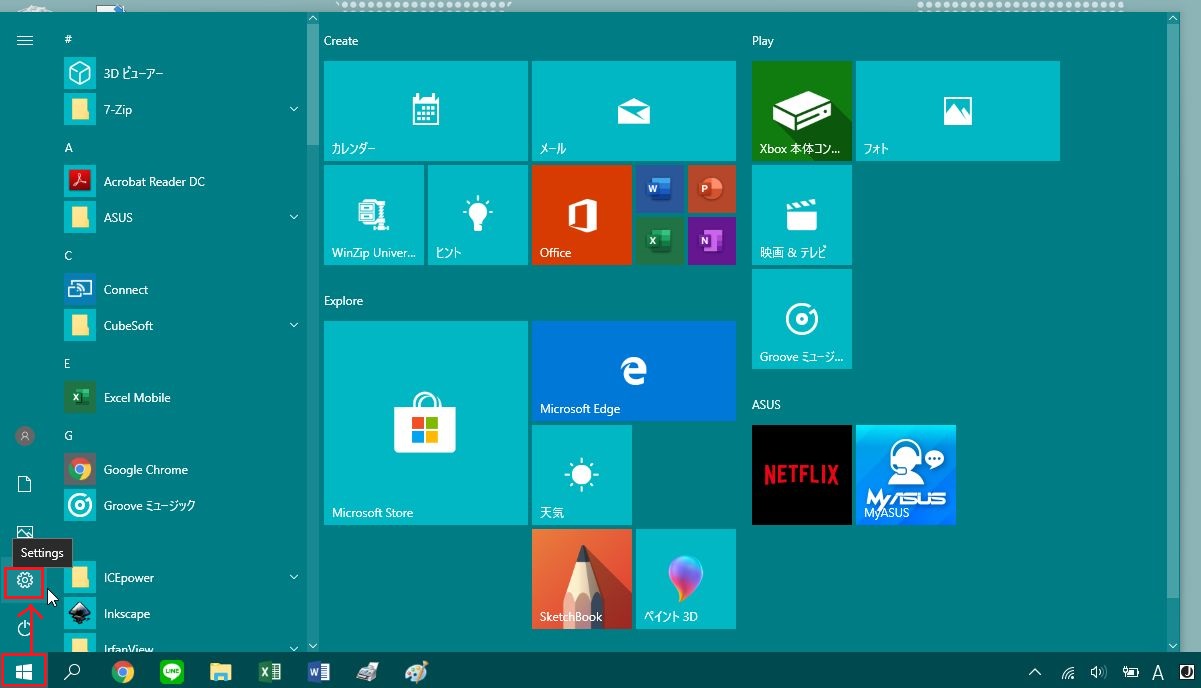Launch the フォト tile
Viewport: 1201px width, 688px height.
click(958, 111)
